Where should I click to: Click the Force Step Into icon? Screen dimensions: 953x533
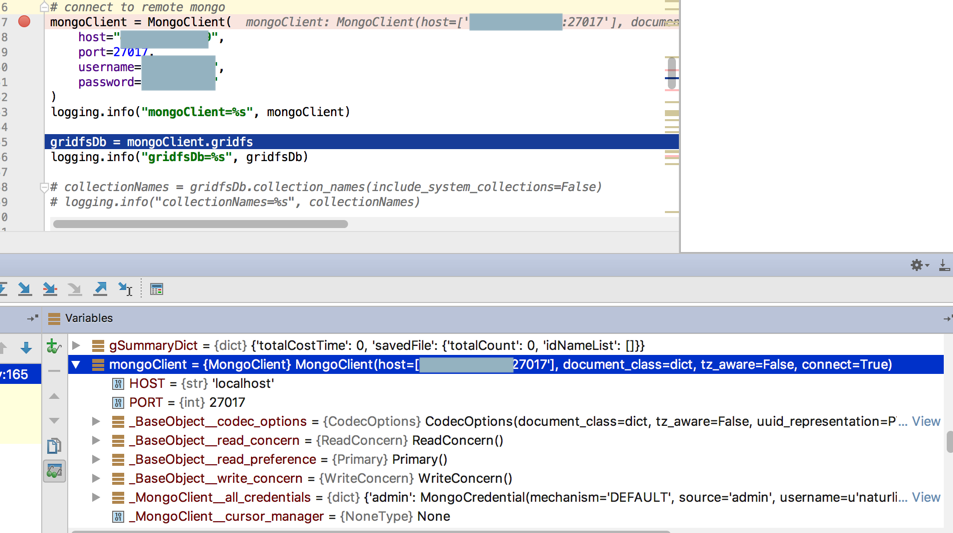75,289
